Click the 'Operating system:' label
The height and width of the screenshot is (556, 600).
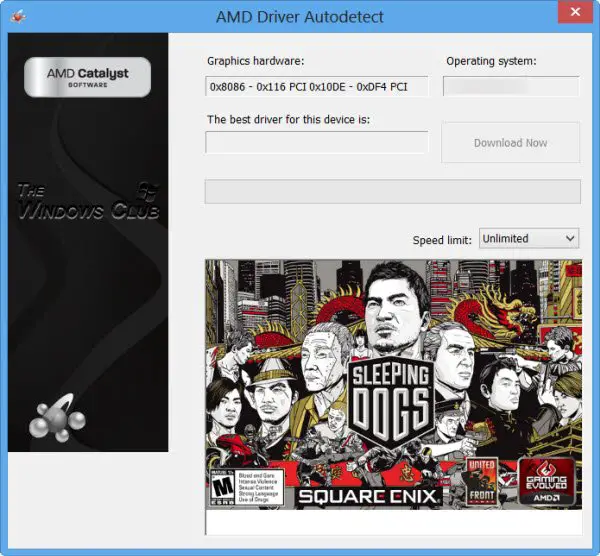(491, 61)
